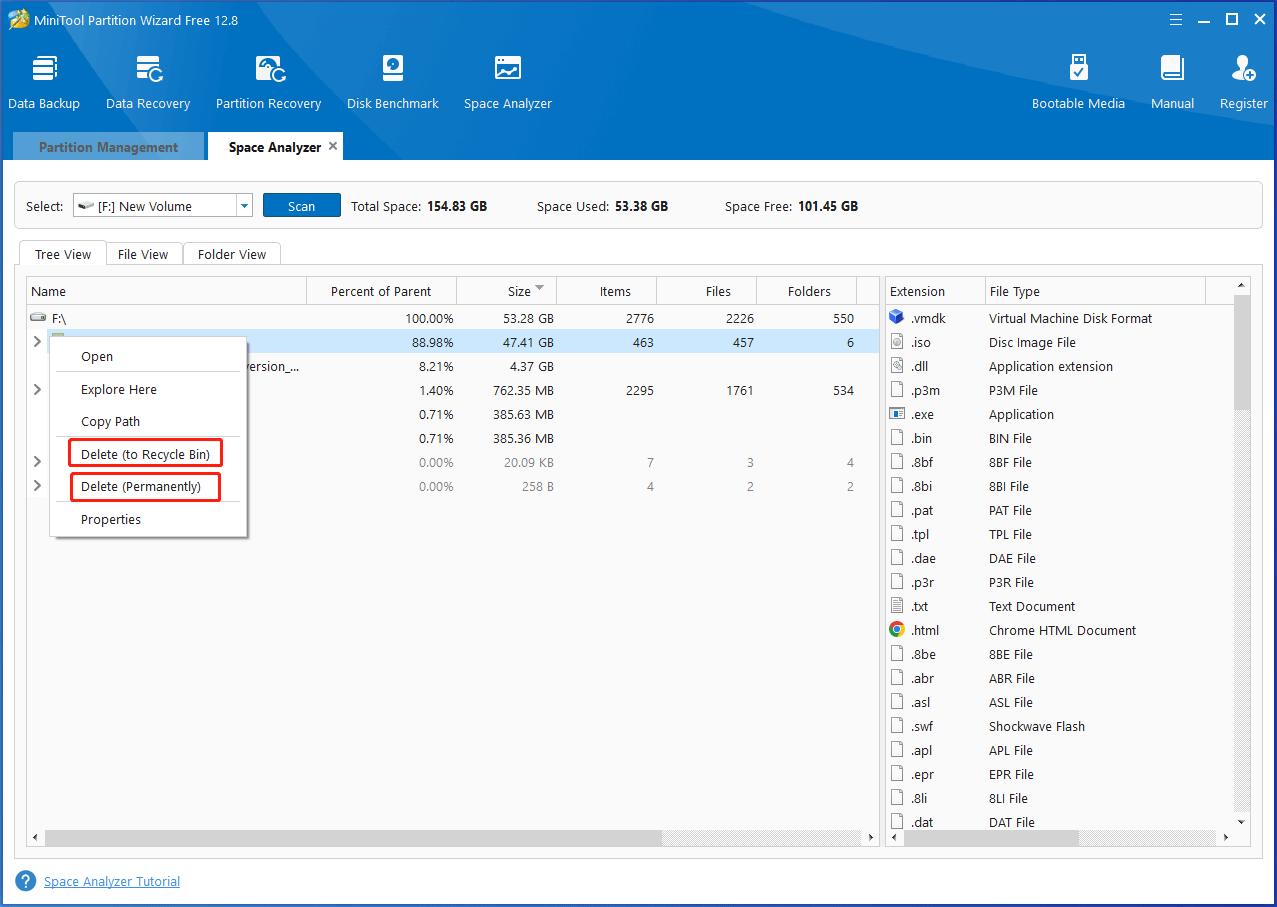This screenshot has height=907, width=1277.
Task: Click the F:\ drive icon in the tree
Action: click(x=38, y=318)
